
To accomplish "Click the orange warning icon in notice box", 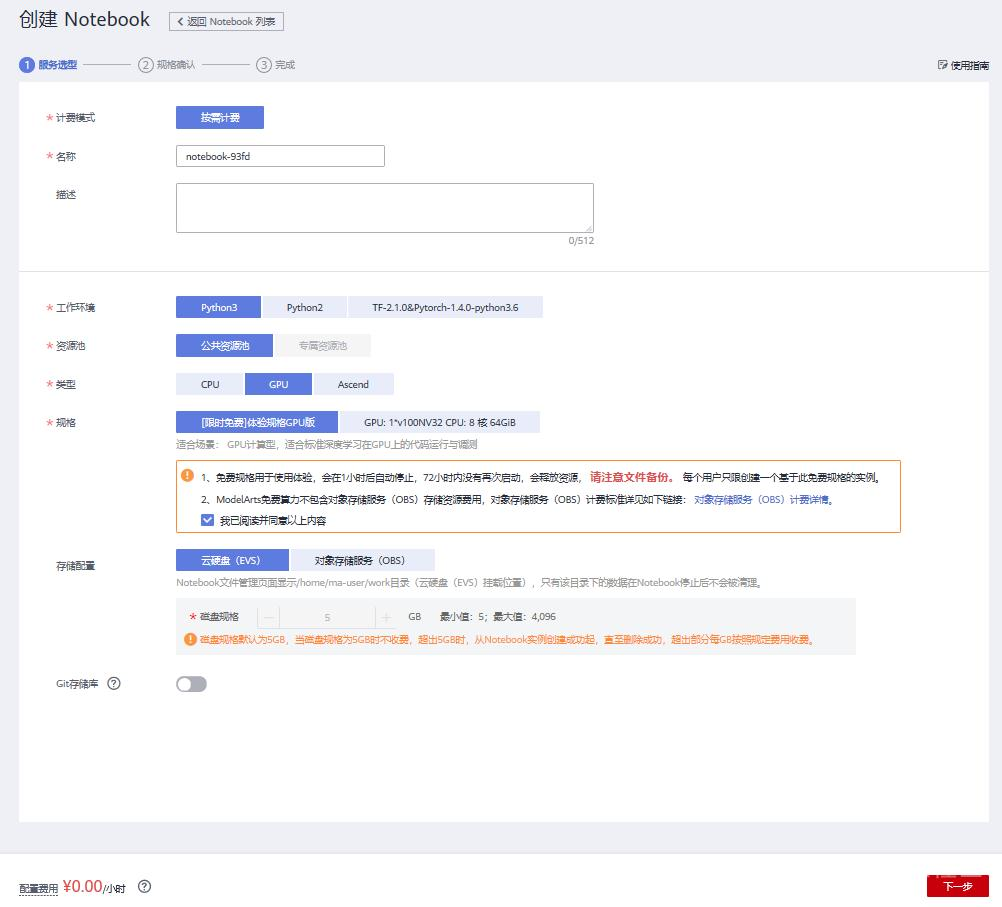I will (x=187, y=476).
